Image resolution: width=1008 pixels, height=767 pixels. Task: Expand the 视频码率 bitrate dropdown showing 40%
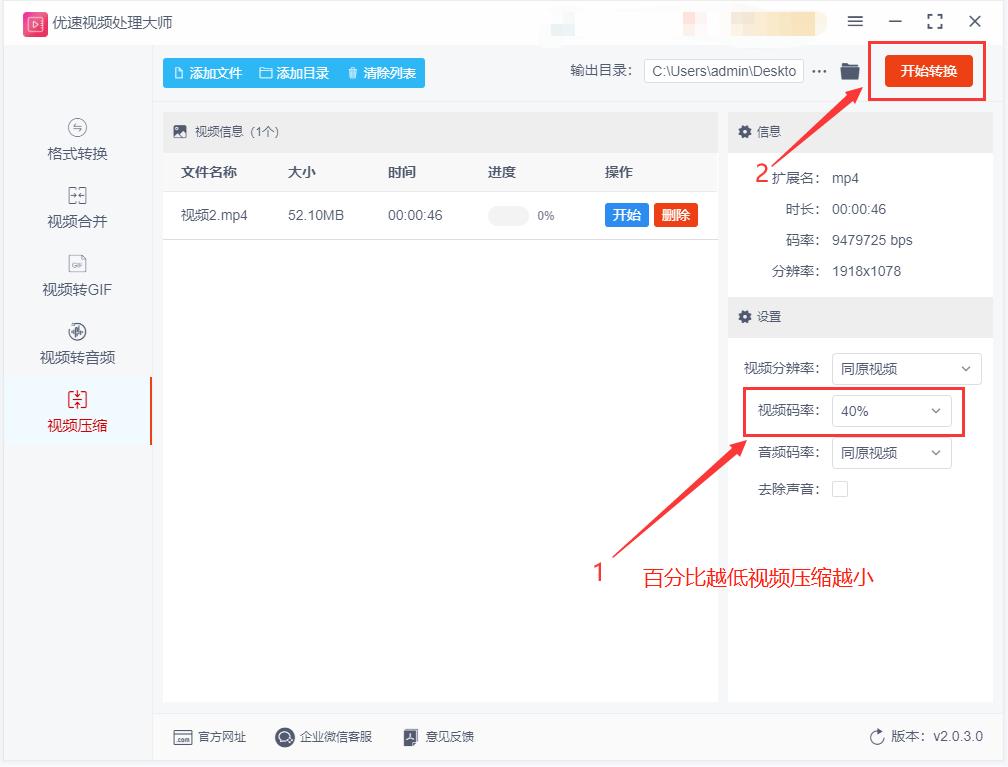point(893,411)
